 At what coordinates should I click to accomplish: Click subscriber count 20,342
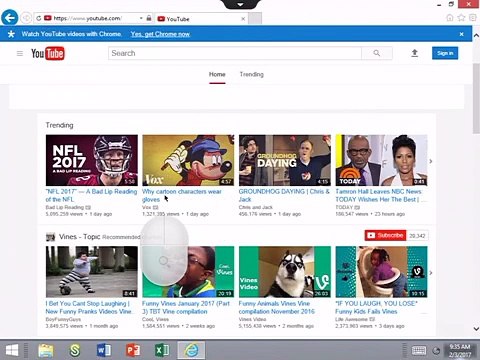pos(417,236)
